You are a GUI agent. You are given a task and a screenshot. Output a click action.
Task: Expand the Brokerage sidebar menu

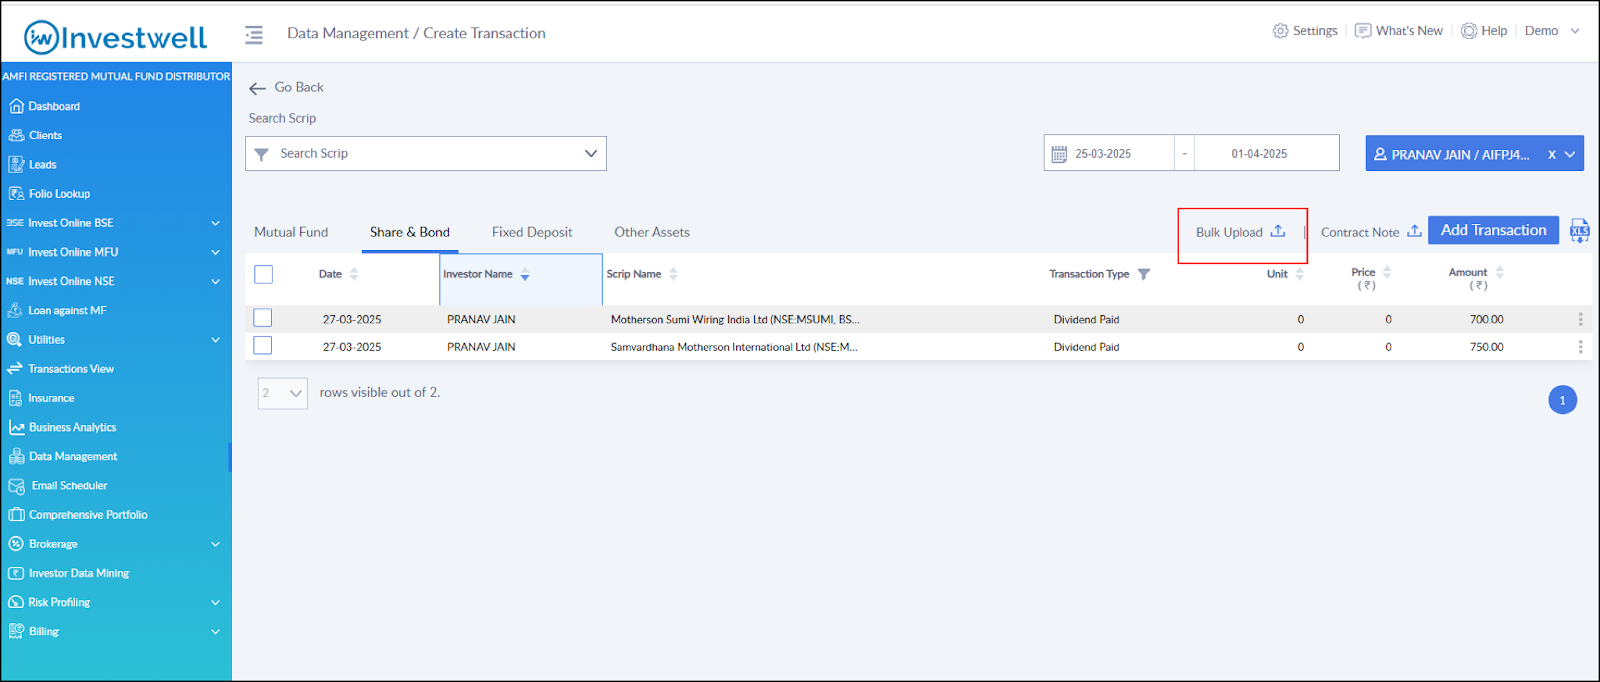tap(215, 544)
